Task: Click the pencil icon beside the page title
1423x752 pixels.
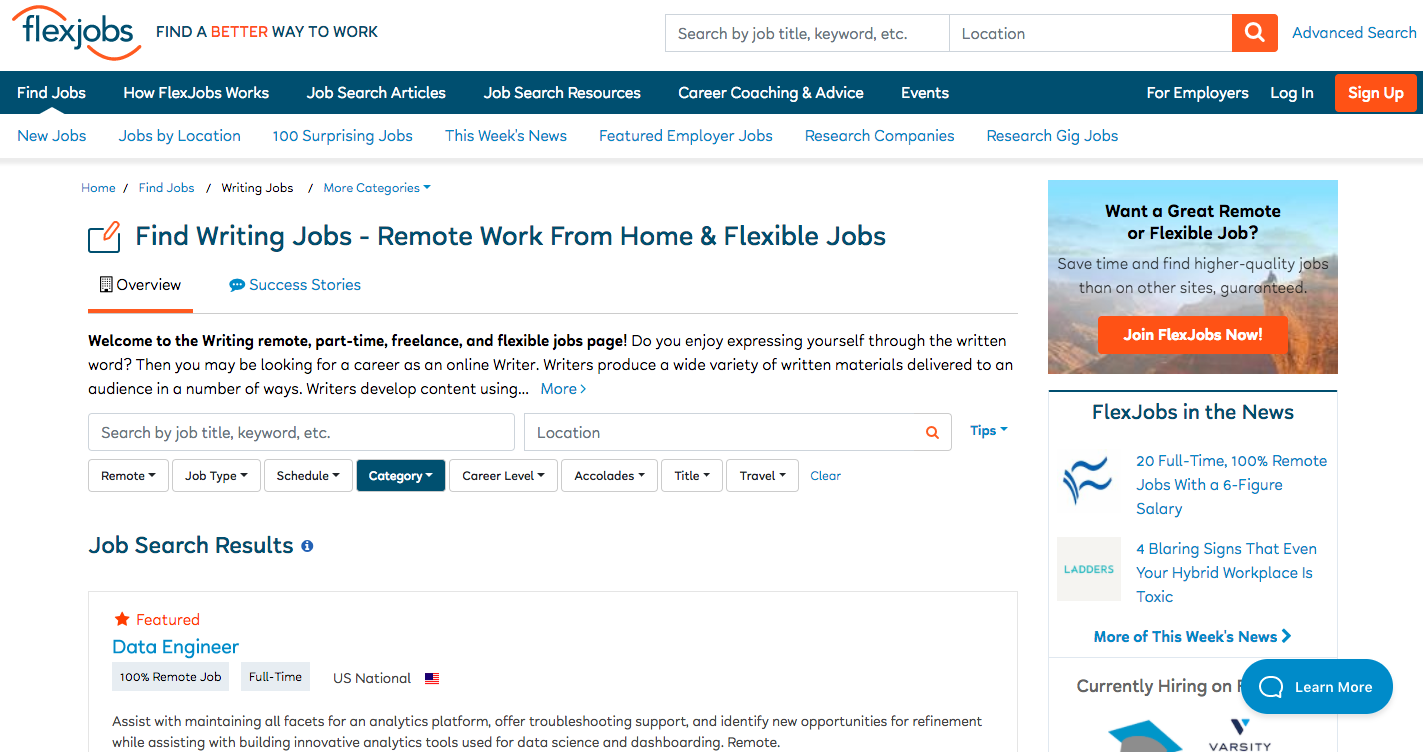Action: tap(104, 237)
